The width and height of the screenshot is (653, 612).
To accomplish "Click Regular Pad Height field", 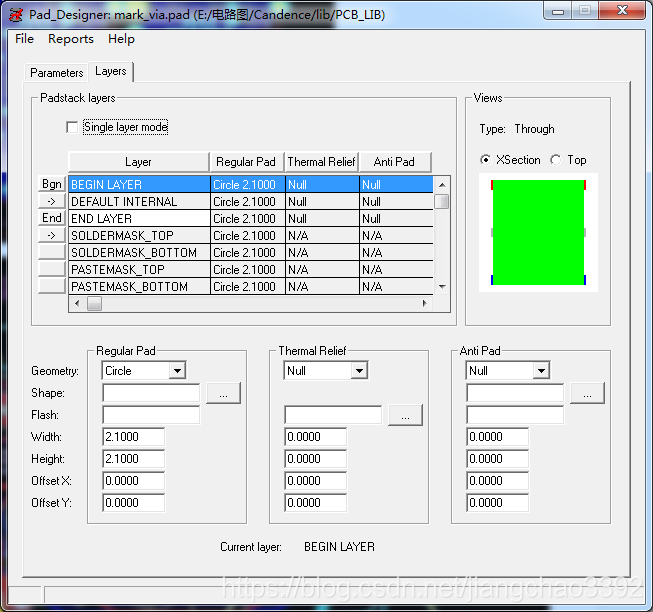I will (133, 459).
